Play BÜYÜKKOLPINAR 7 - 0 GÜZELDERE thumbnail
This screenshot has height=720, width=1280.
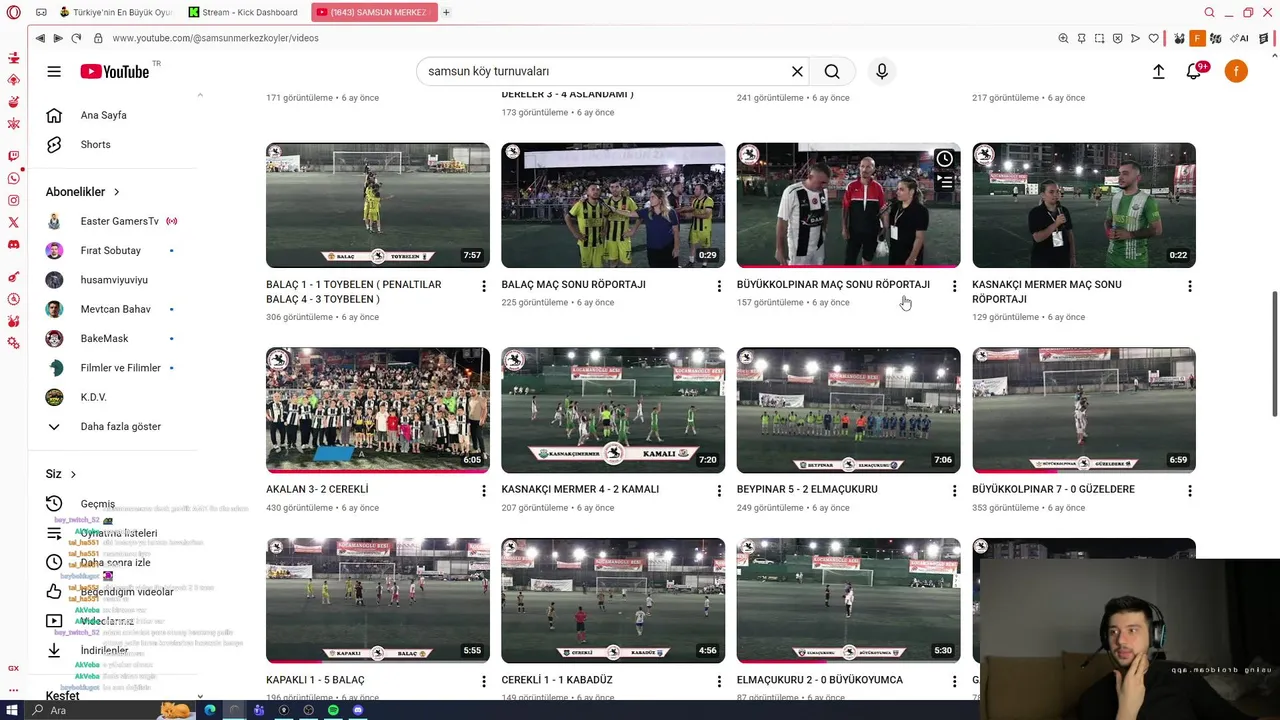click(x=1084, y=410)
